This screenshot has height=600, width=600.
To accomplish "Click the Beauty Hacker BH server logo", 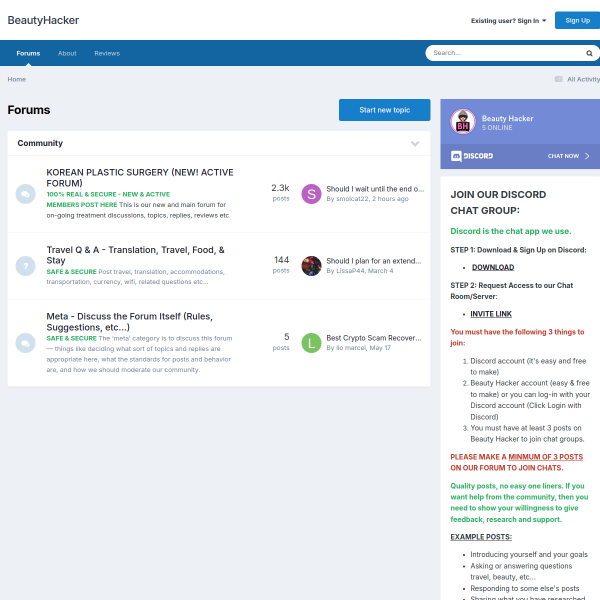I will click(x=463, y=122).
